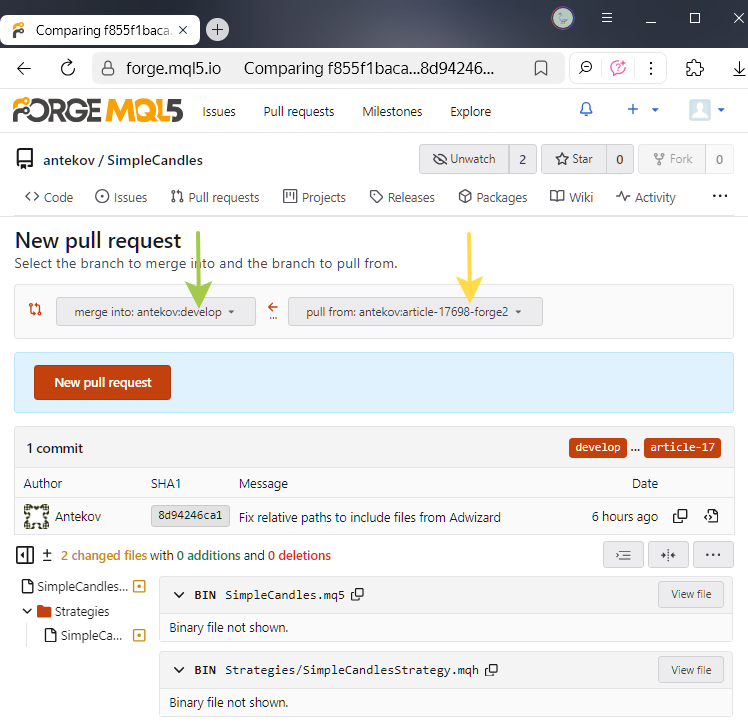Open the browser search icon
Screen dimensions: 748x726
[585, 68]
